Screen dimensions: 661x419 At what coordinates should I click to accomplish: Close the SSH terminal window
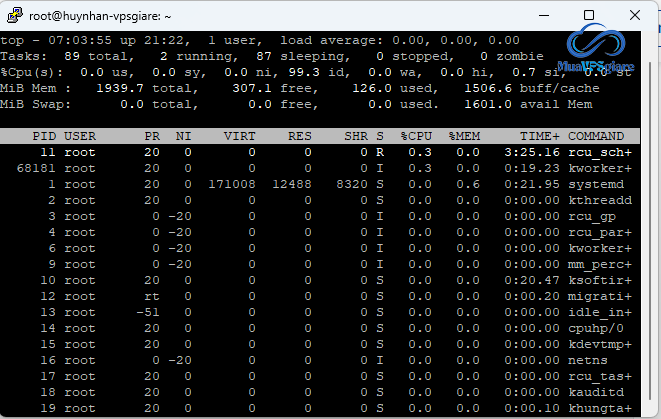634,15
